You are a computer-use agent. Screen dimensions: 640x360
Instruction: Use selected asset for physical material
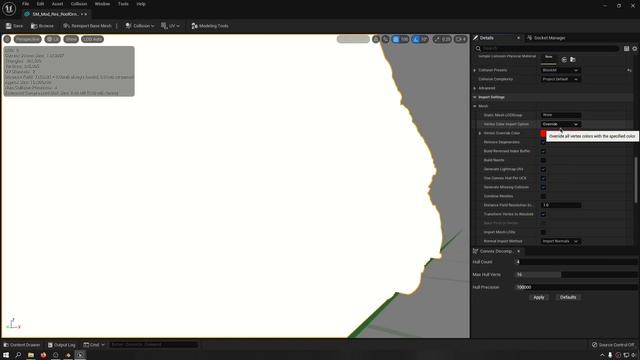click(x=564, y=60)
